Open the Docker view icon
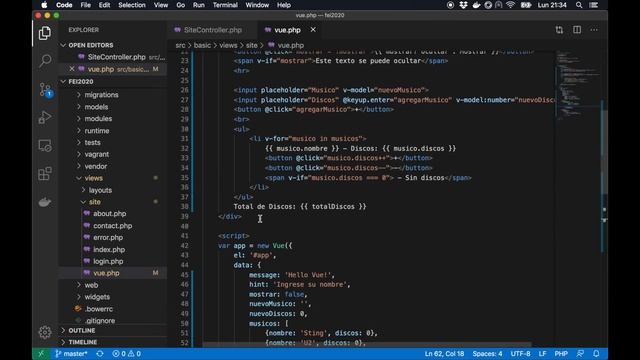 point(45,202)
